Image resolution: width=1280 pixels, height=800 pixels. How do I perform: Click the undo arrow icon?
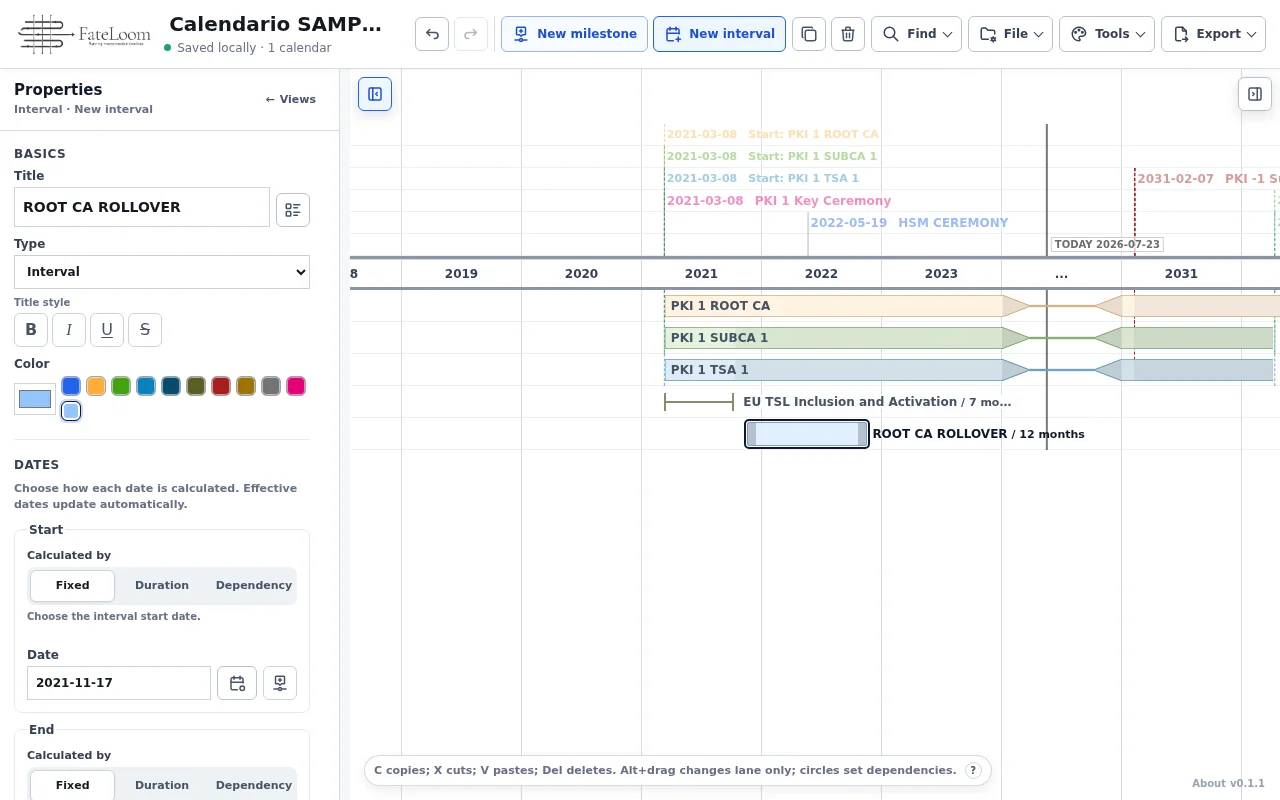pyautogui.click(x=432, y=34)
